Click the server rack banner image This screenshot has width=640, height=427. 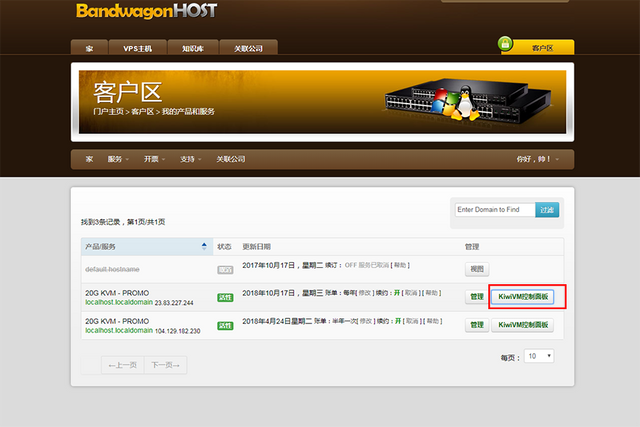pos(467,100)
